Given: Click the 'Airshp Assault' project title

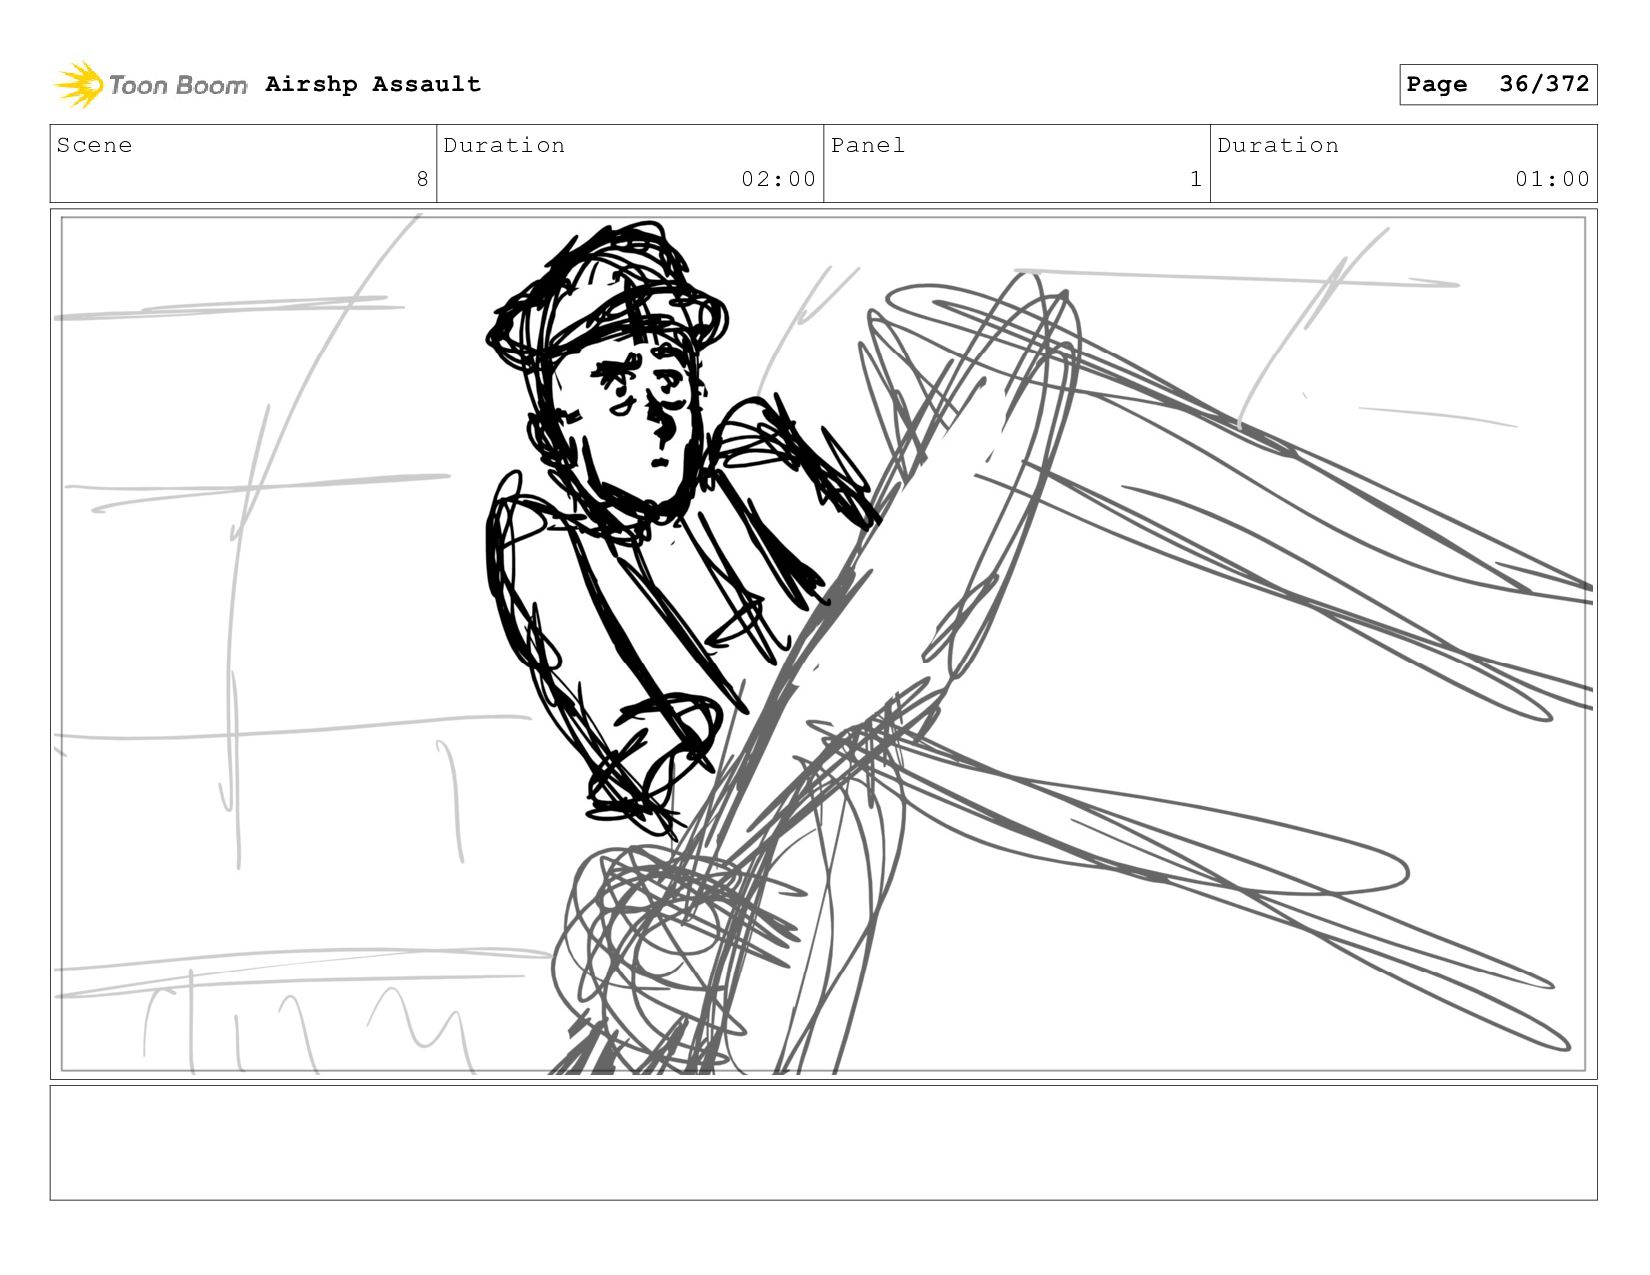Looking at the screenshot, I should tap(373, 84).
